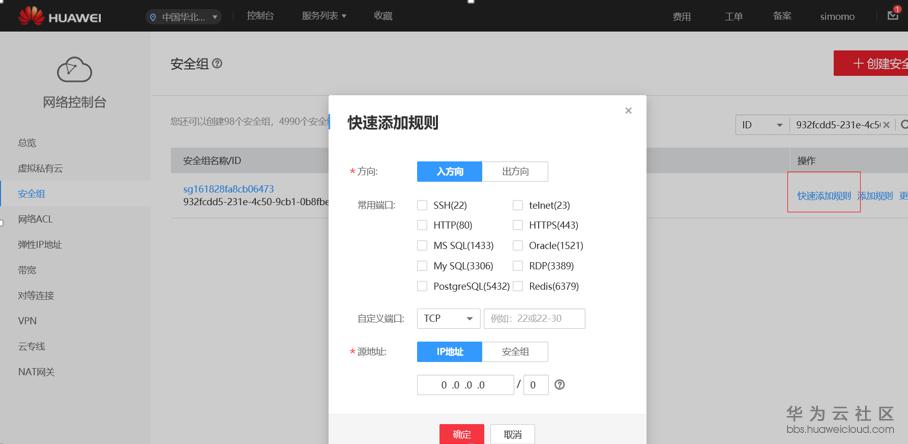
Task: Open the security group help question icon
Action: click(x=217, y=64)
